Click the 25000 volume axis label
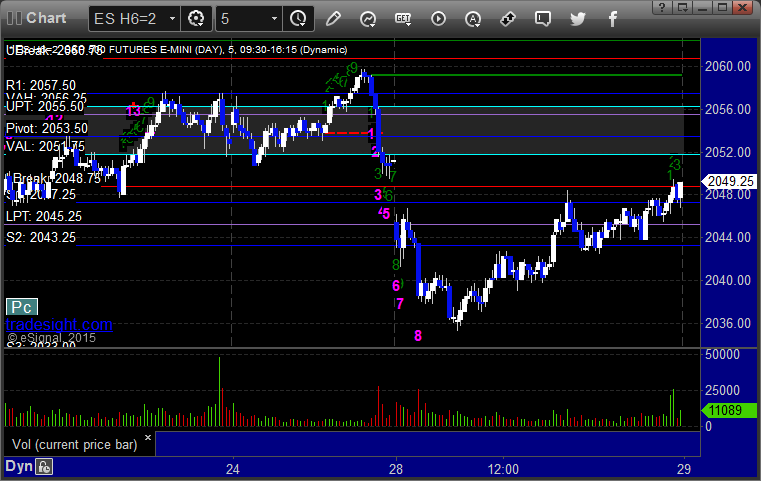Image resolution: width=761 pixels, height=481 pixels. (722, 390)
